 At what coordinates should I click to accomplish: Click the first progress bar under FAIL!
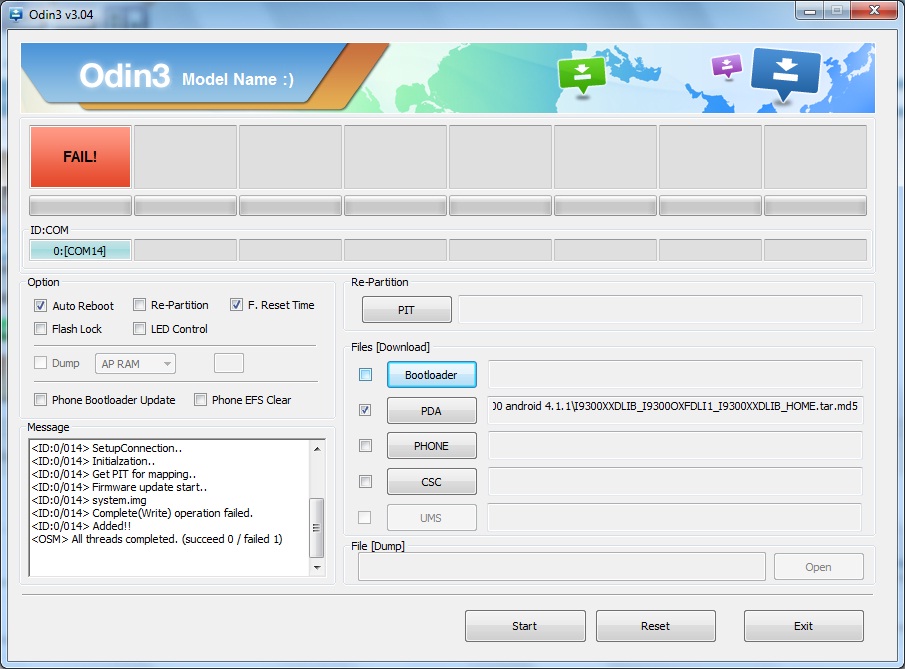tap(80, 205)
